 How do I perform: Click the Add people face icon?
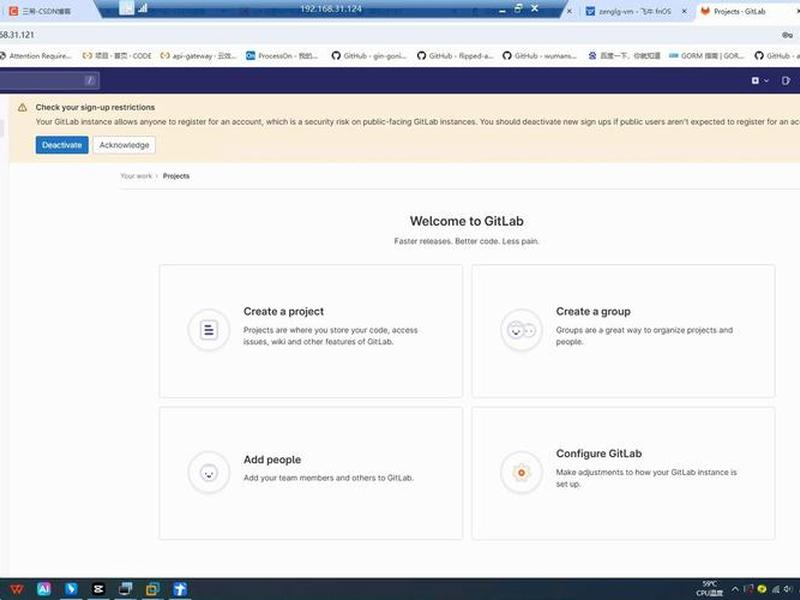tap(209, 472)
